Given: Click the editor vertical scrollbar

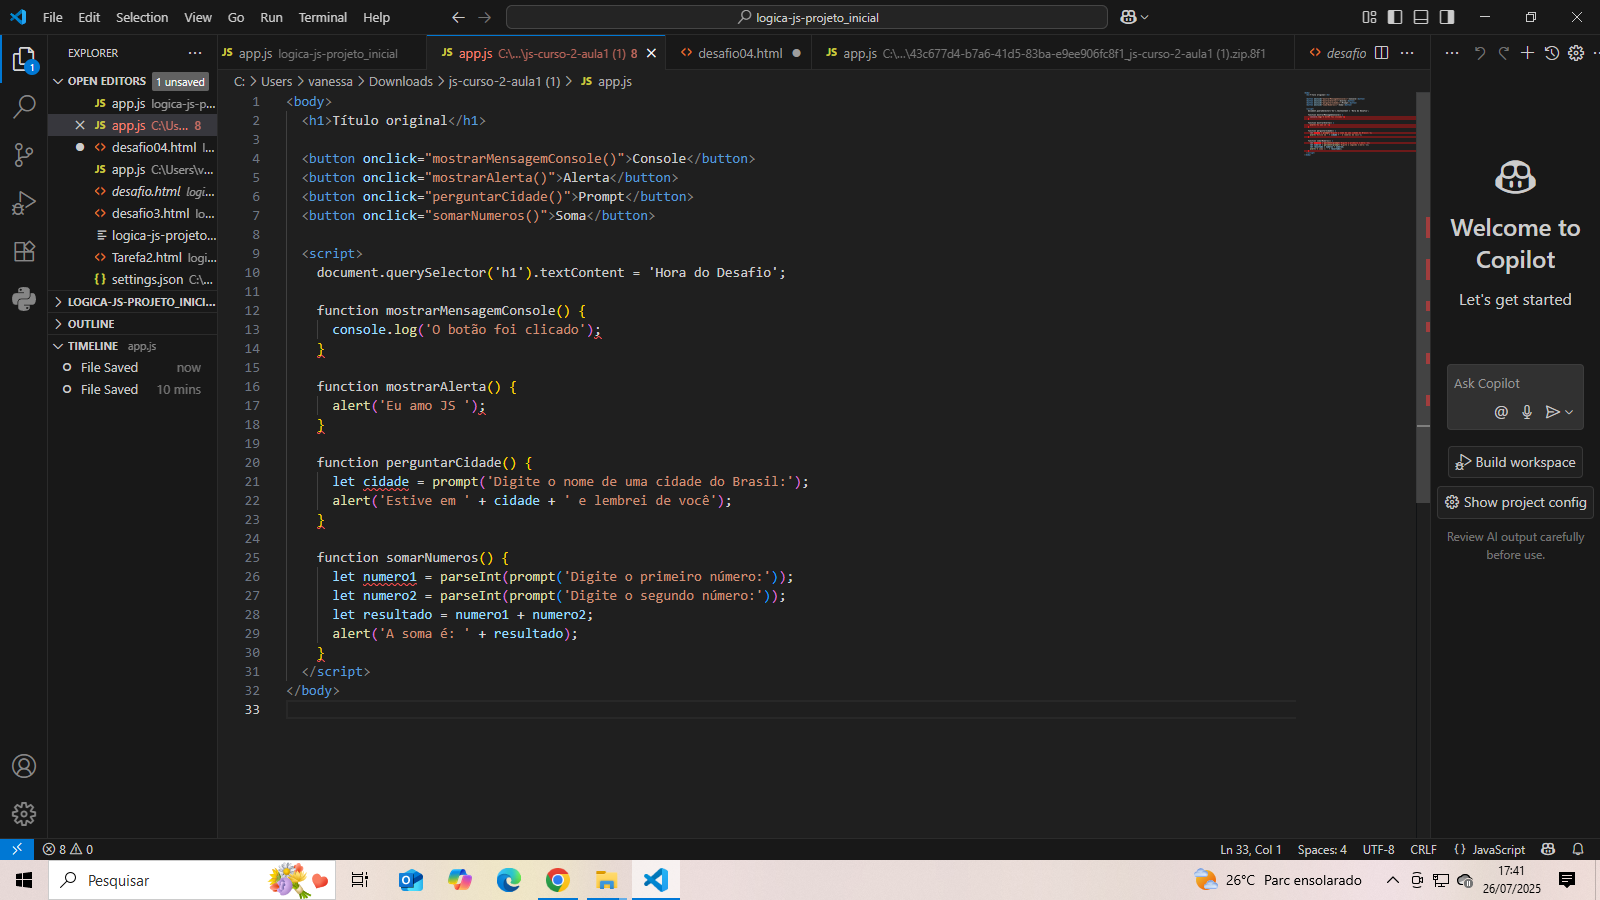Looking at the screenshot, I should (1423, 297).
